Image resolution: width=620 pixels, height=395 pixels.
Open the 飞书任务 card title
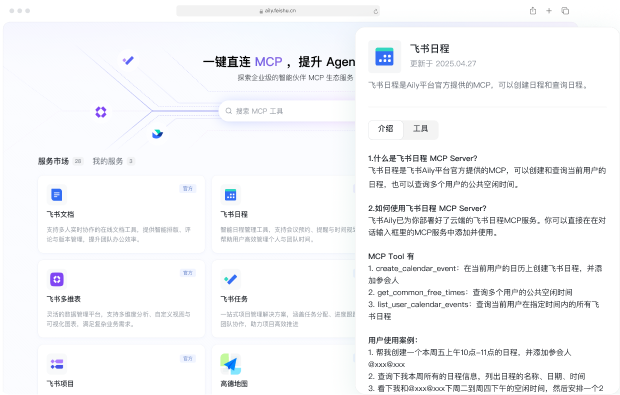tap(234, 299)
